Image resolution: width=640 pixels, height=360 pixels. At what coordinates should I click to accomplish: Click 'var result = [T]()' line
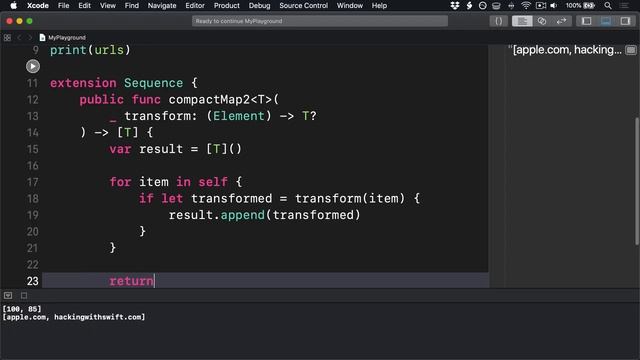click(176, 149)
